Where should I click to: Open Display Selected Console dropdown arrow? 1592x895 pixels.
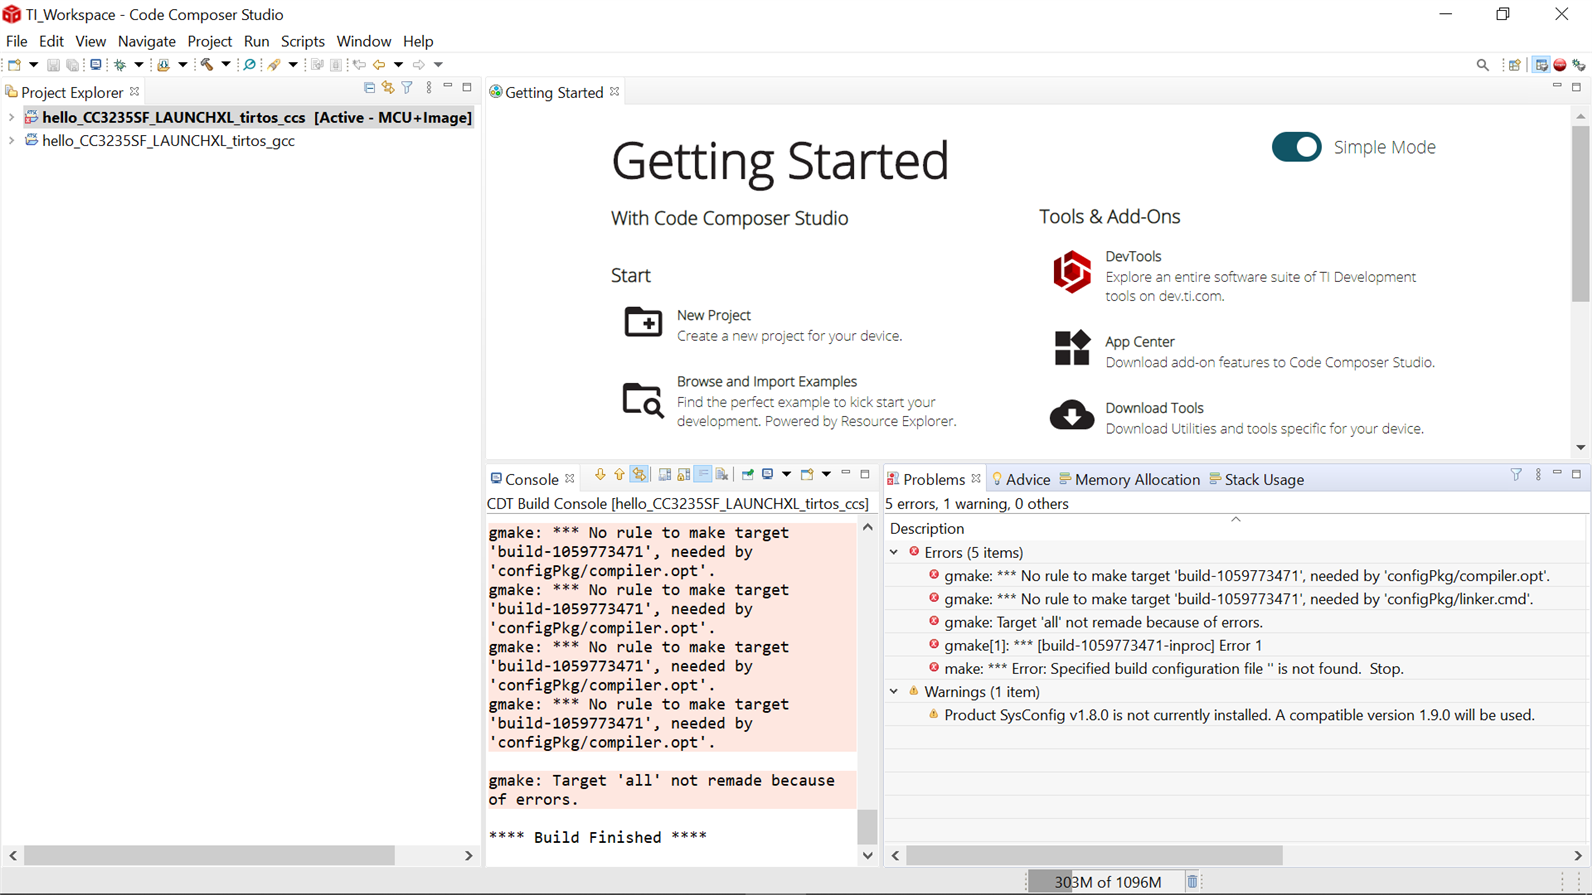coord(787,475)
